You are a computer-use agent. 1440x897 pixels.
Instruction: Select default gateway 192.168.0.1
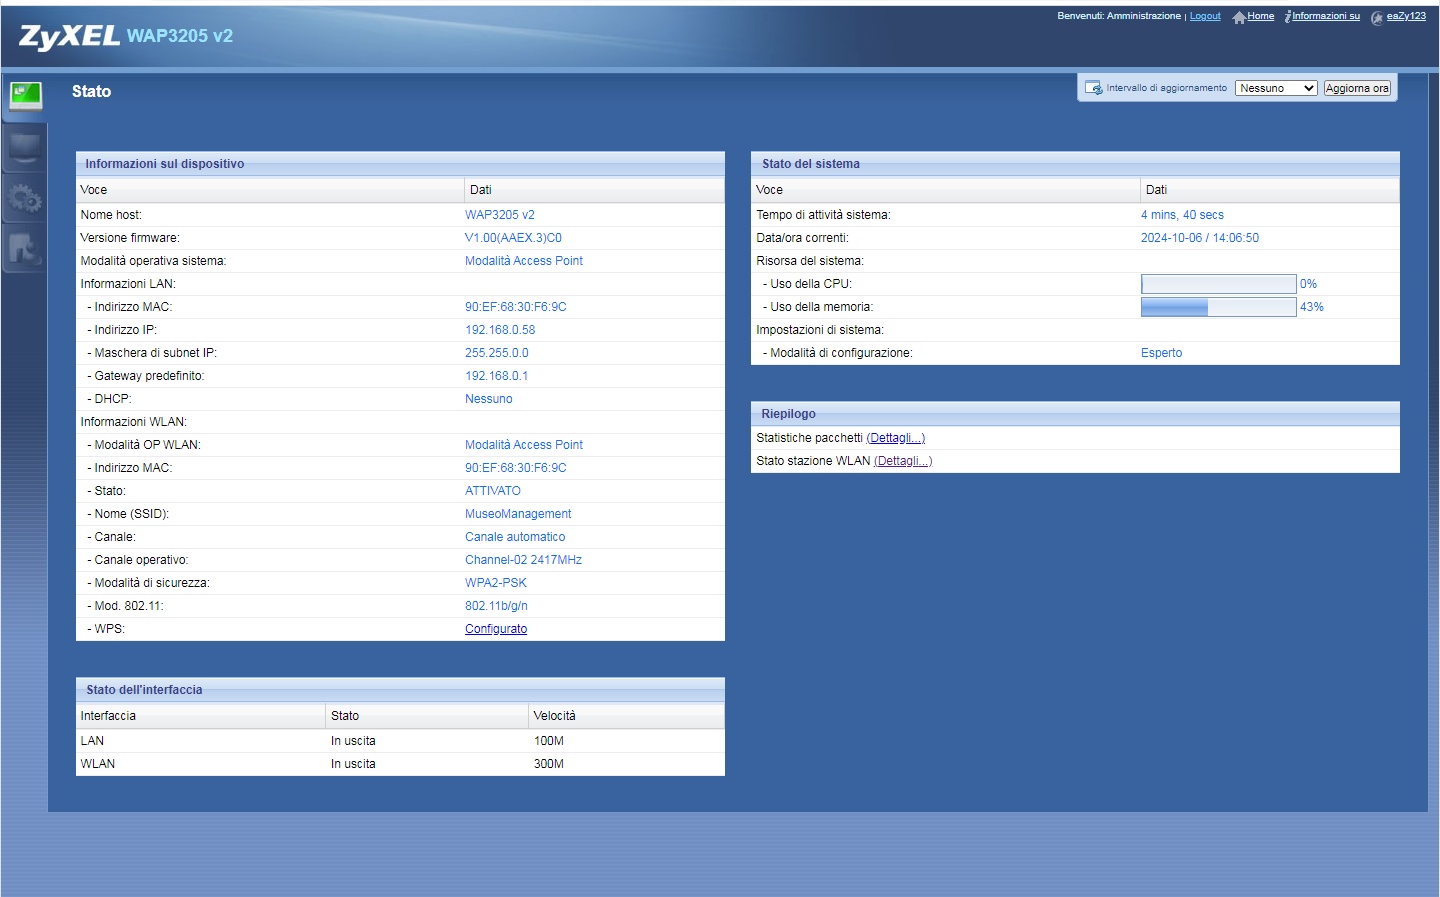[497, 376]
